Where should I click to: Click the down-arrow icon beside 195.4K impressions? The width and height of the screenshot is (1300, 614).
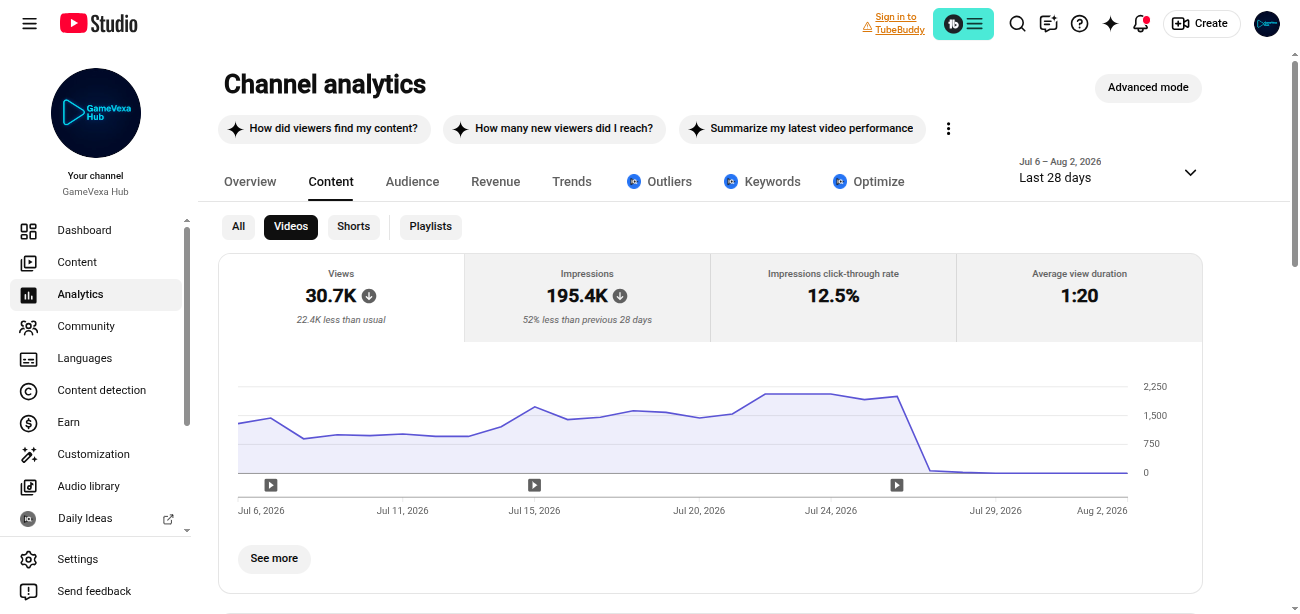tap(620, 296)
